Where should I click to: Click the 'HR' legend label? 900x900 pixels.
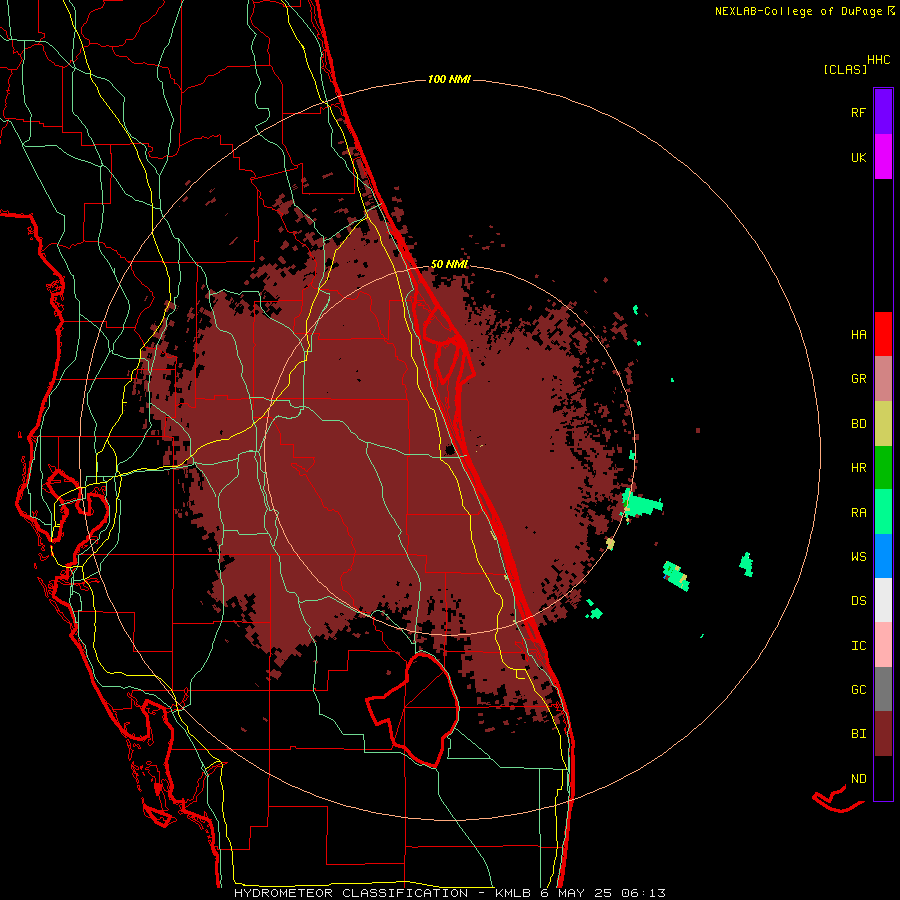tap(858, 468)
